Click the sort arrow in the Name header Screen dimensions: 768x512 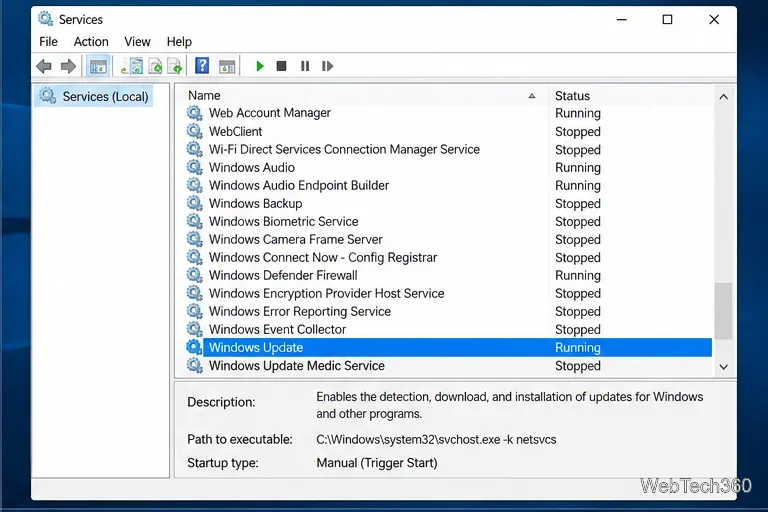point(531,96)
